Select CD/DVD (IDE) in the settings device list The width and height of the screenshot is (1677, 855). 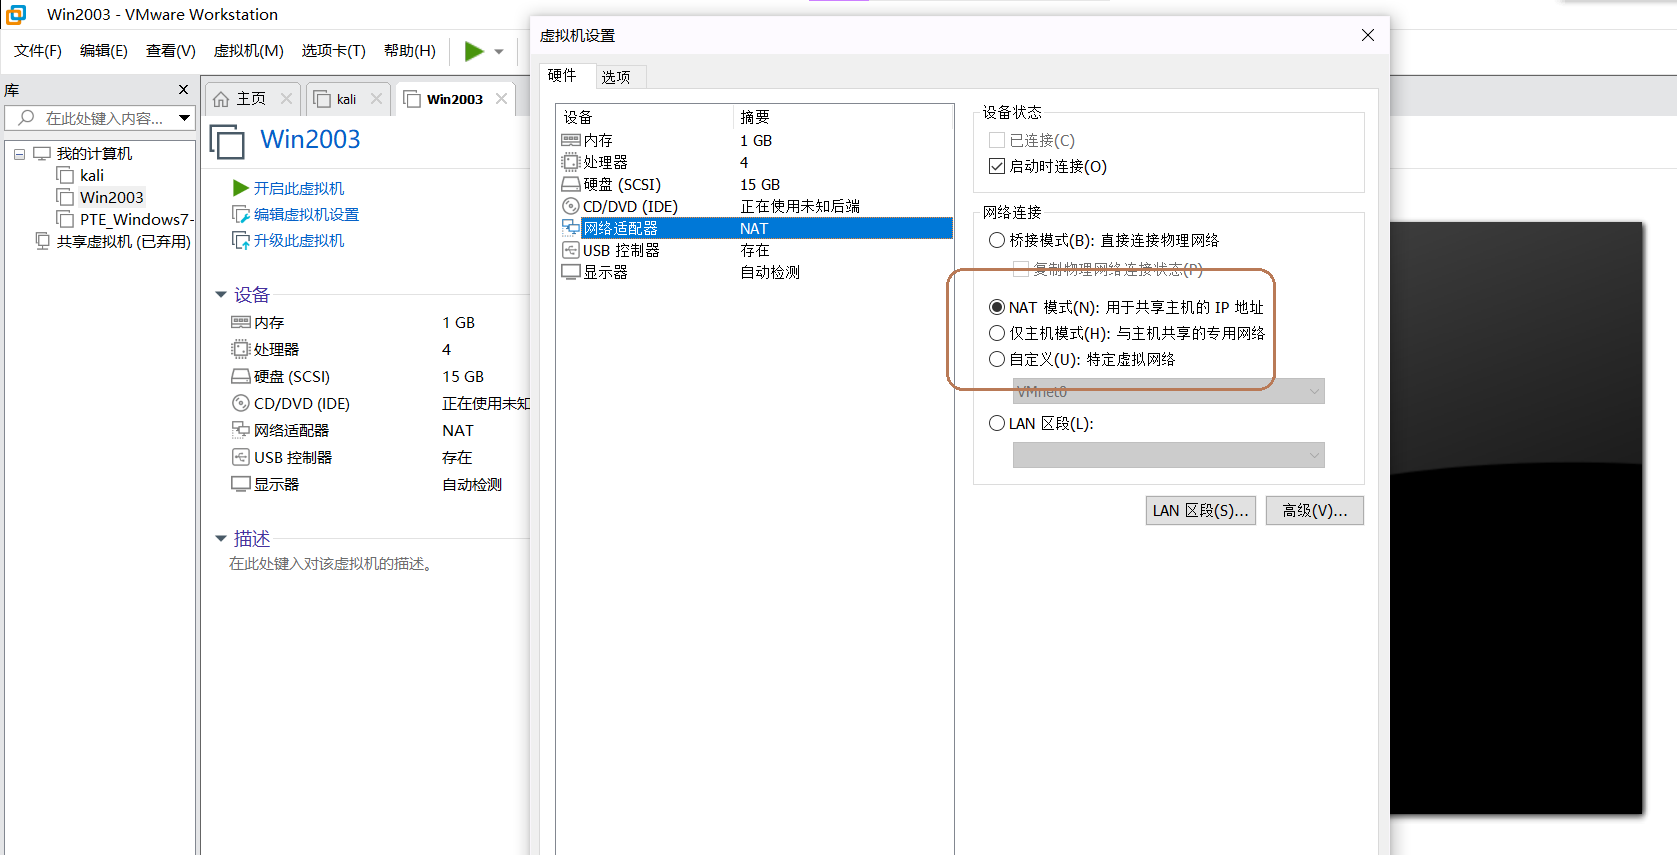pyautogui.click(x=755, y=207)
